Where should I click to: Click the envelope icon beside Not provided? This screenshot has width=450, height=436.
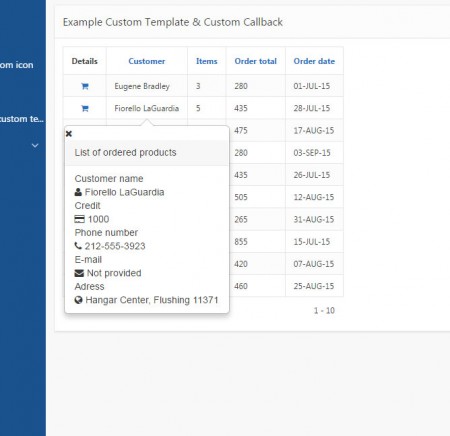79,273
